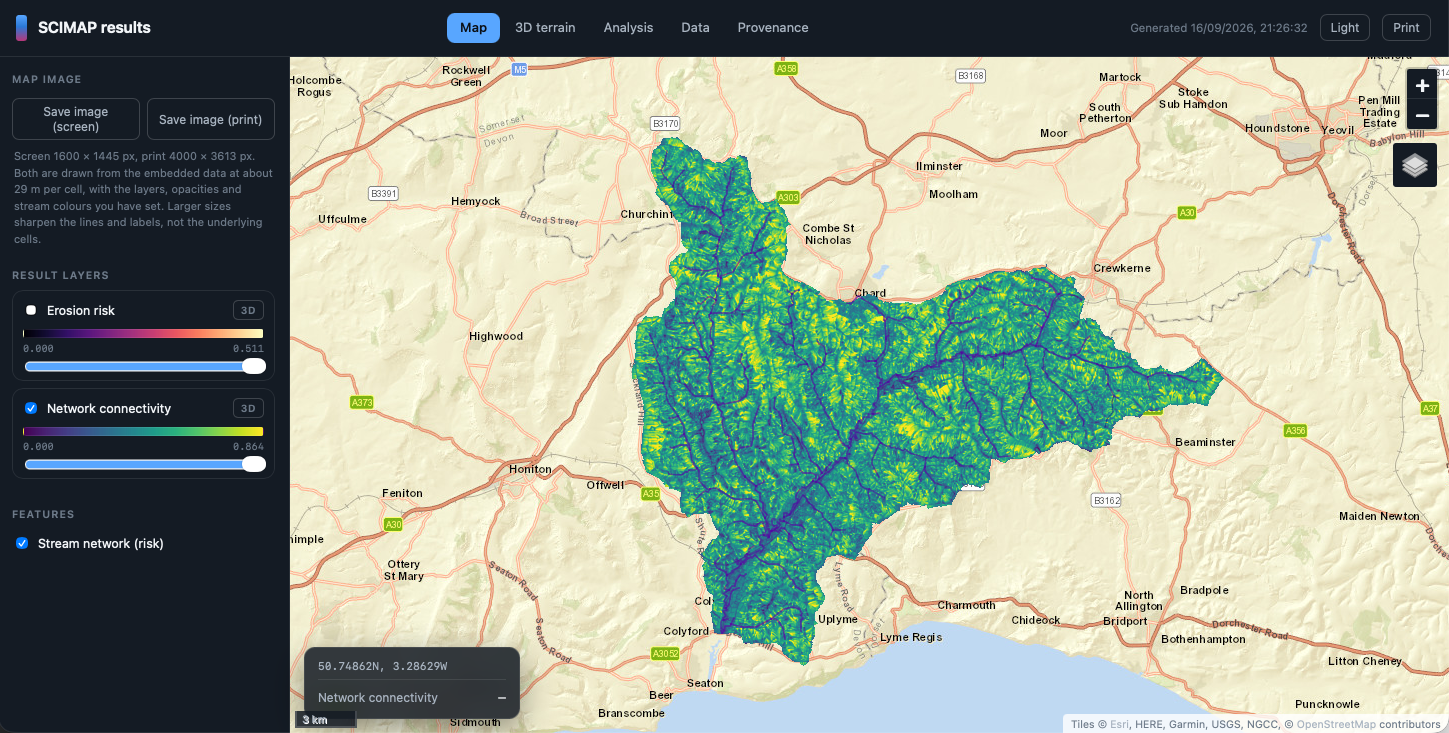Click the A303 road shield
This screenshot has width=1449, height=733.
(789, 198)
